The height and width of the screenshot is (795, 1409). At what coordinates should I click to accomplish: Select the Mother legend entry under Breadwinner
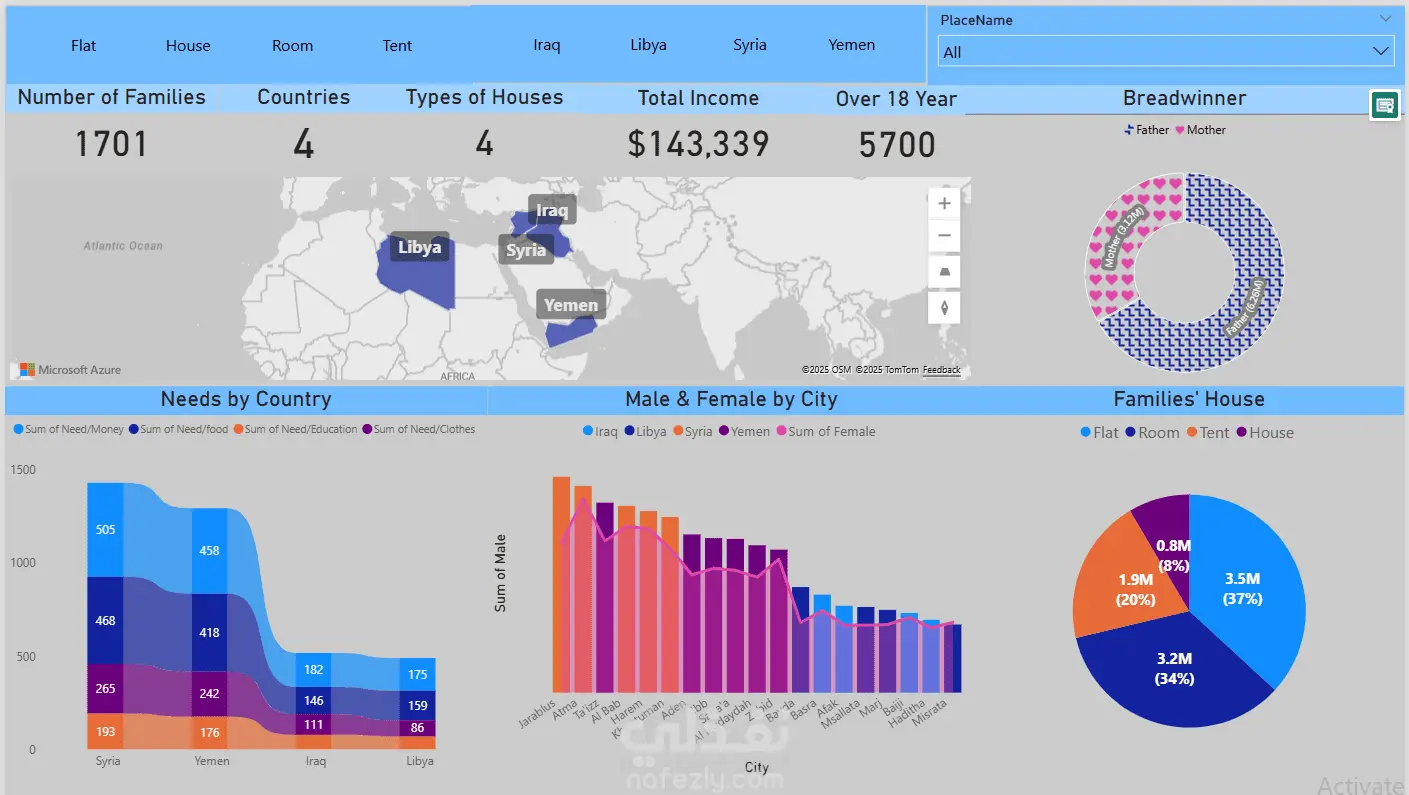click(1200, 130)
